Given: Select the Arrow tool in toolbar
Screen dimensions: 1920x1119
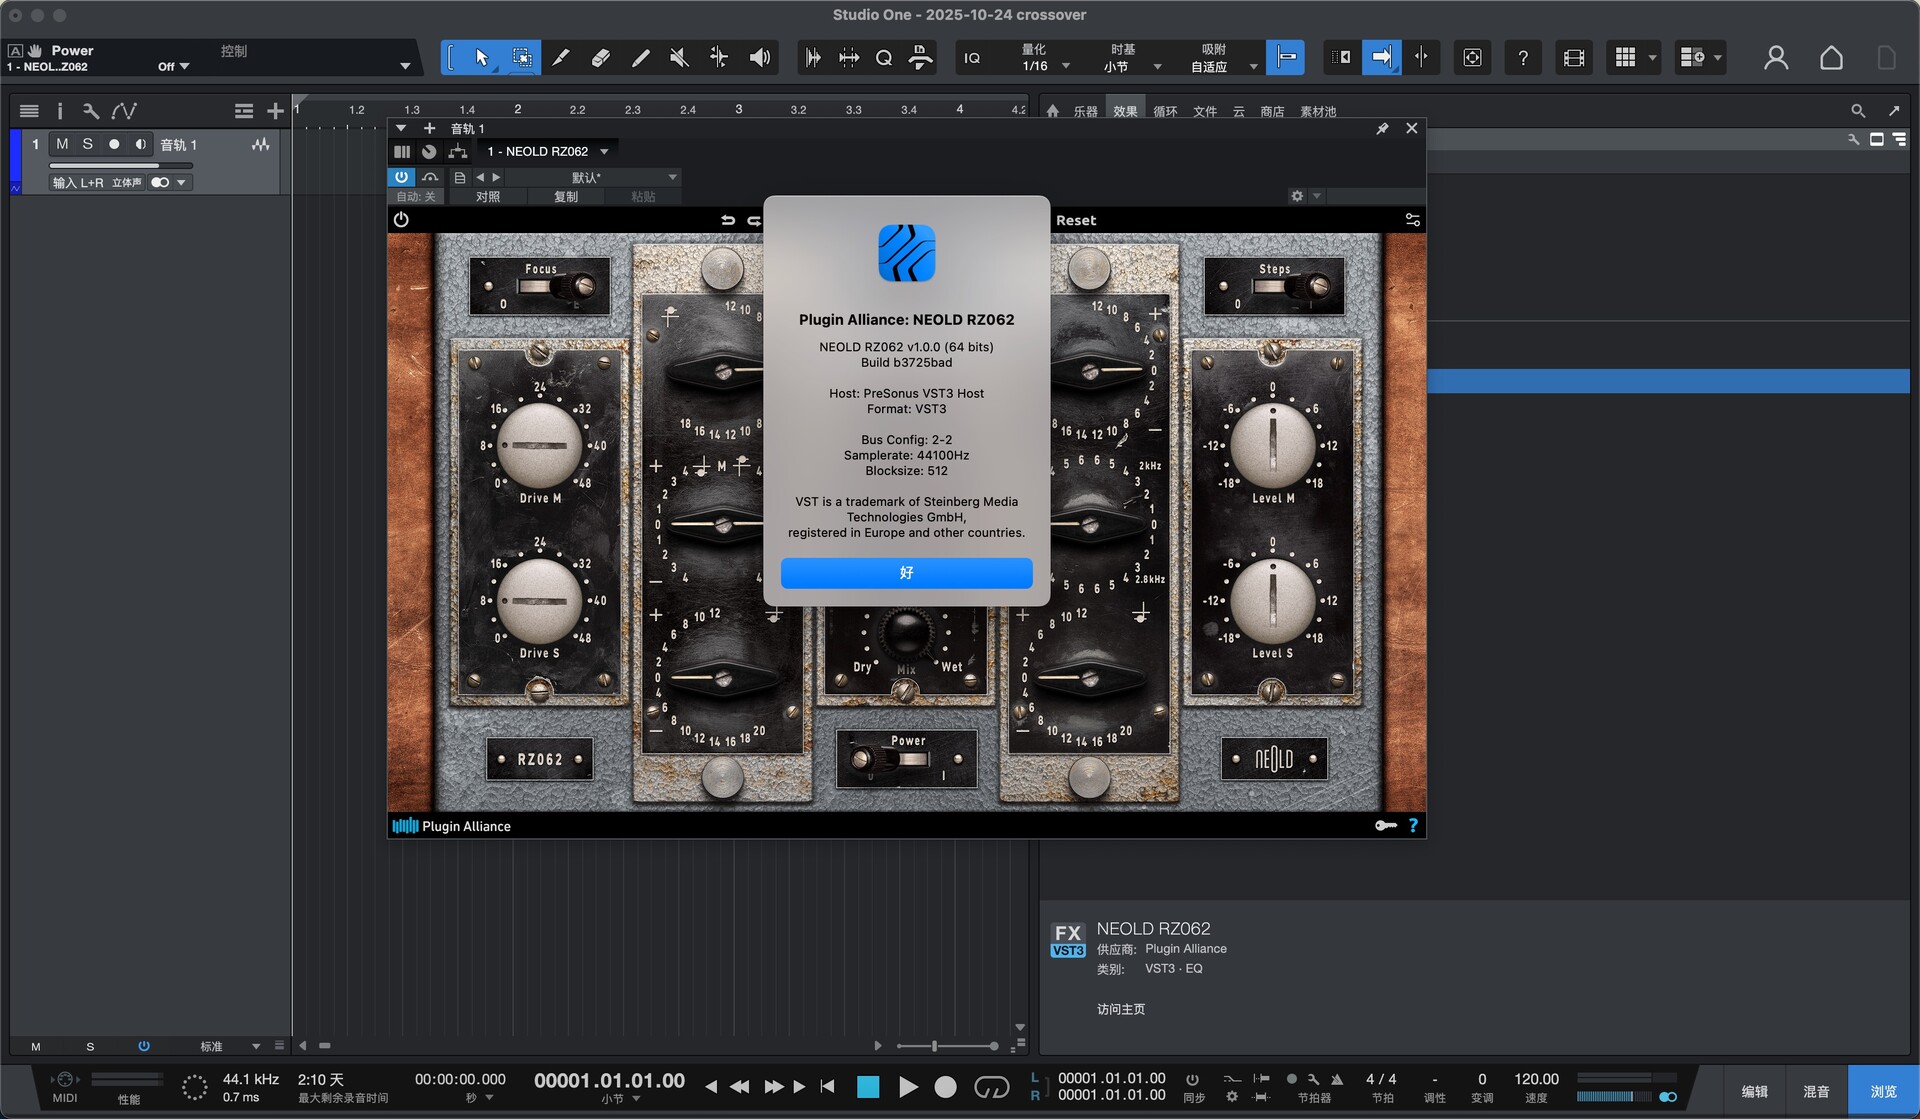Looking at the screenshot, I should (x=482, y=58).
